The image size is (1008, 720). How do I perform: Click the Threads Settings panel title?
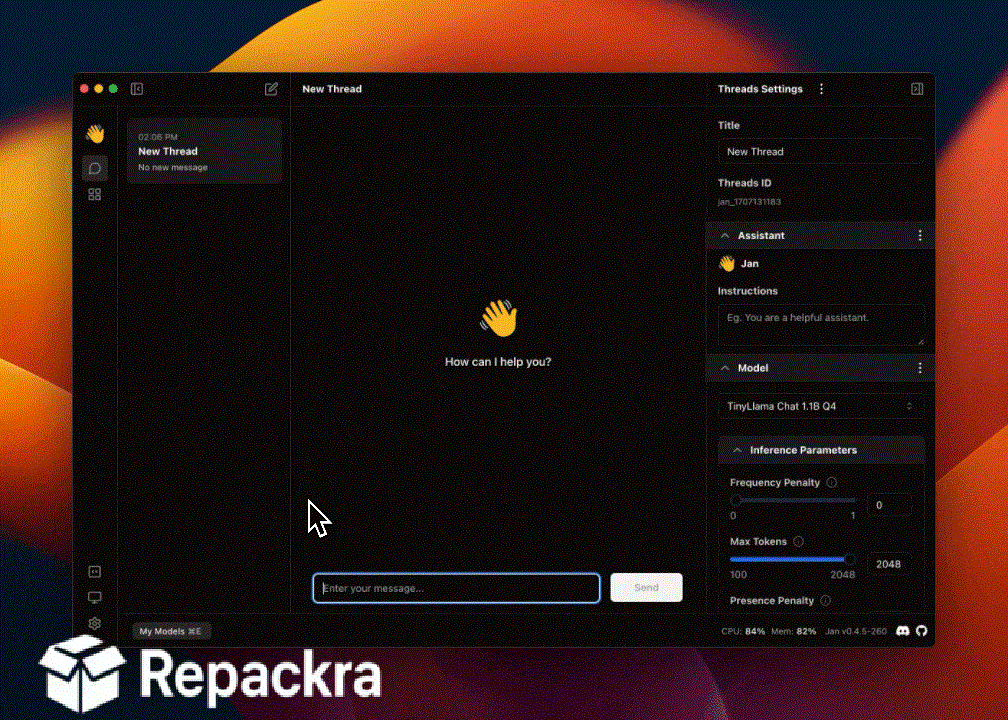click(x=760, y=89)
